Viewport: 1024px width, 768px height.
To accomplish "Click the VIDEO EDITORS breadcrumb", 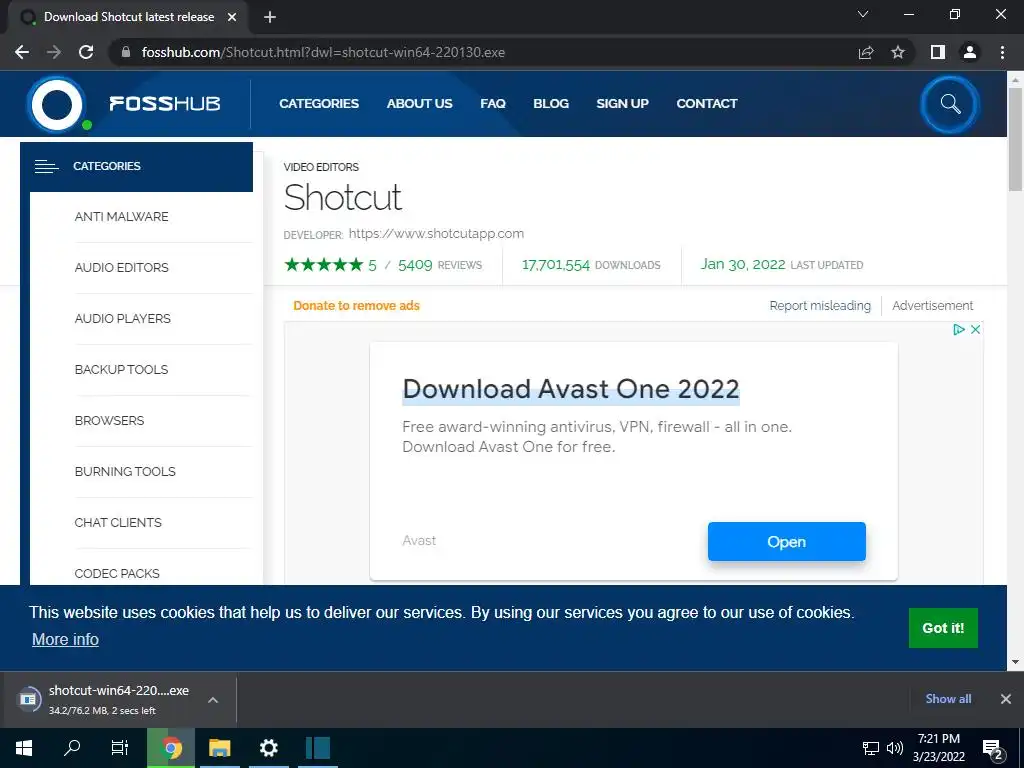I will [321, 167].
